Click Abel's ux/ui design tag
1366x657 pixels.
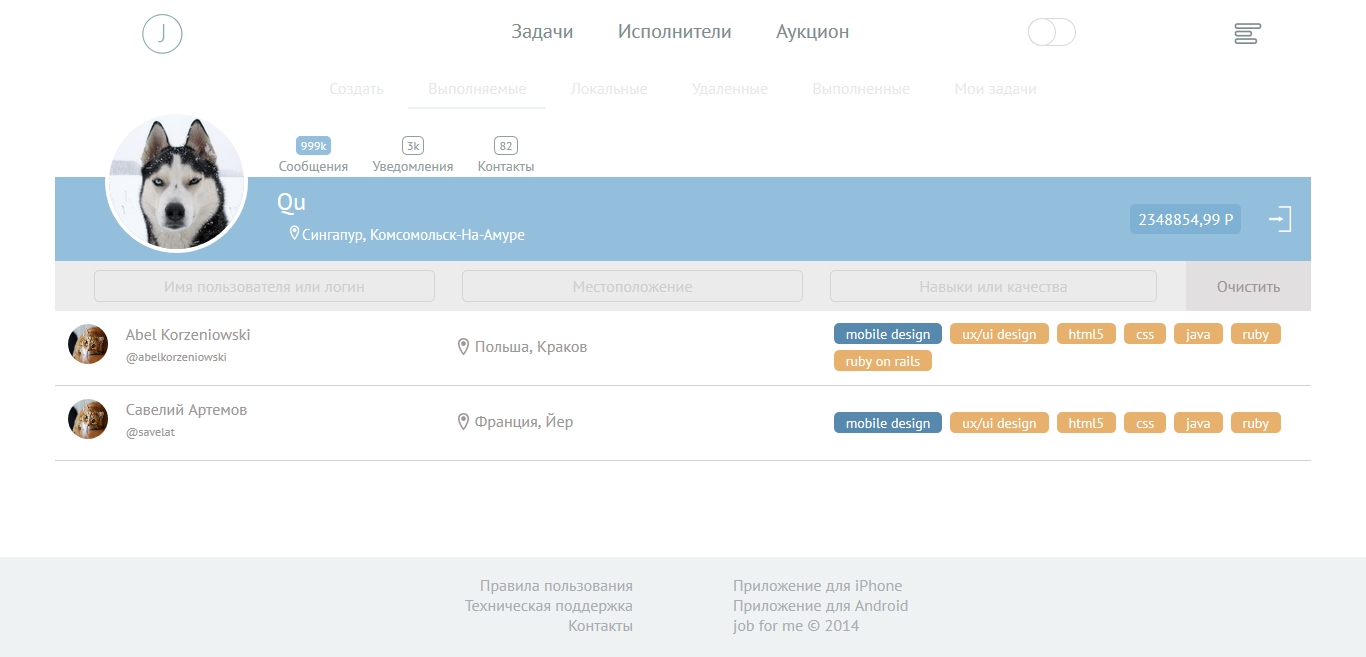coord(999,334)
